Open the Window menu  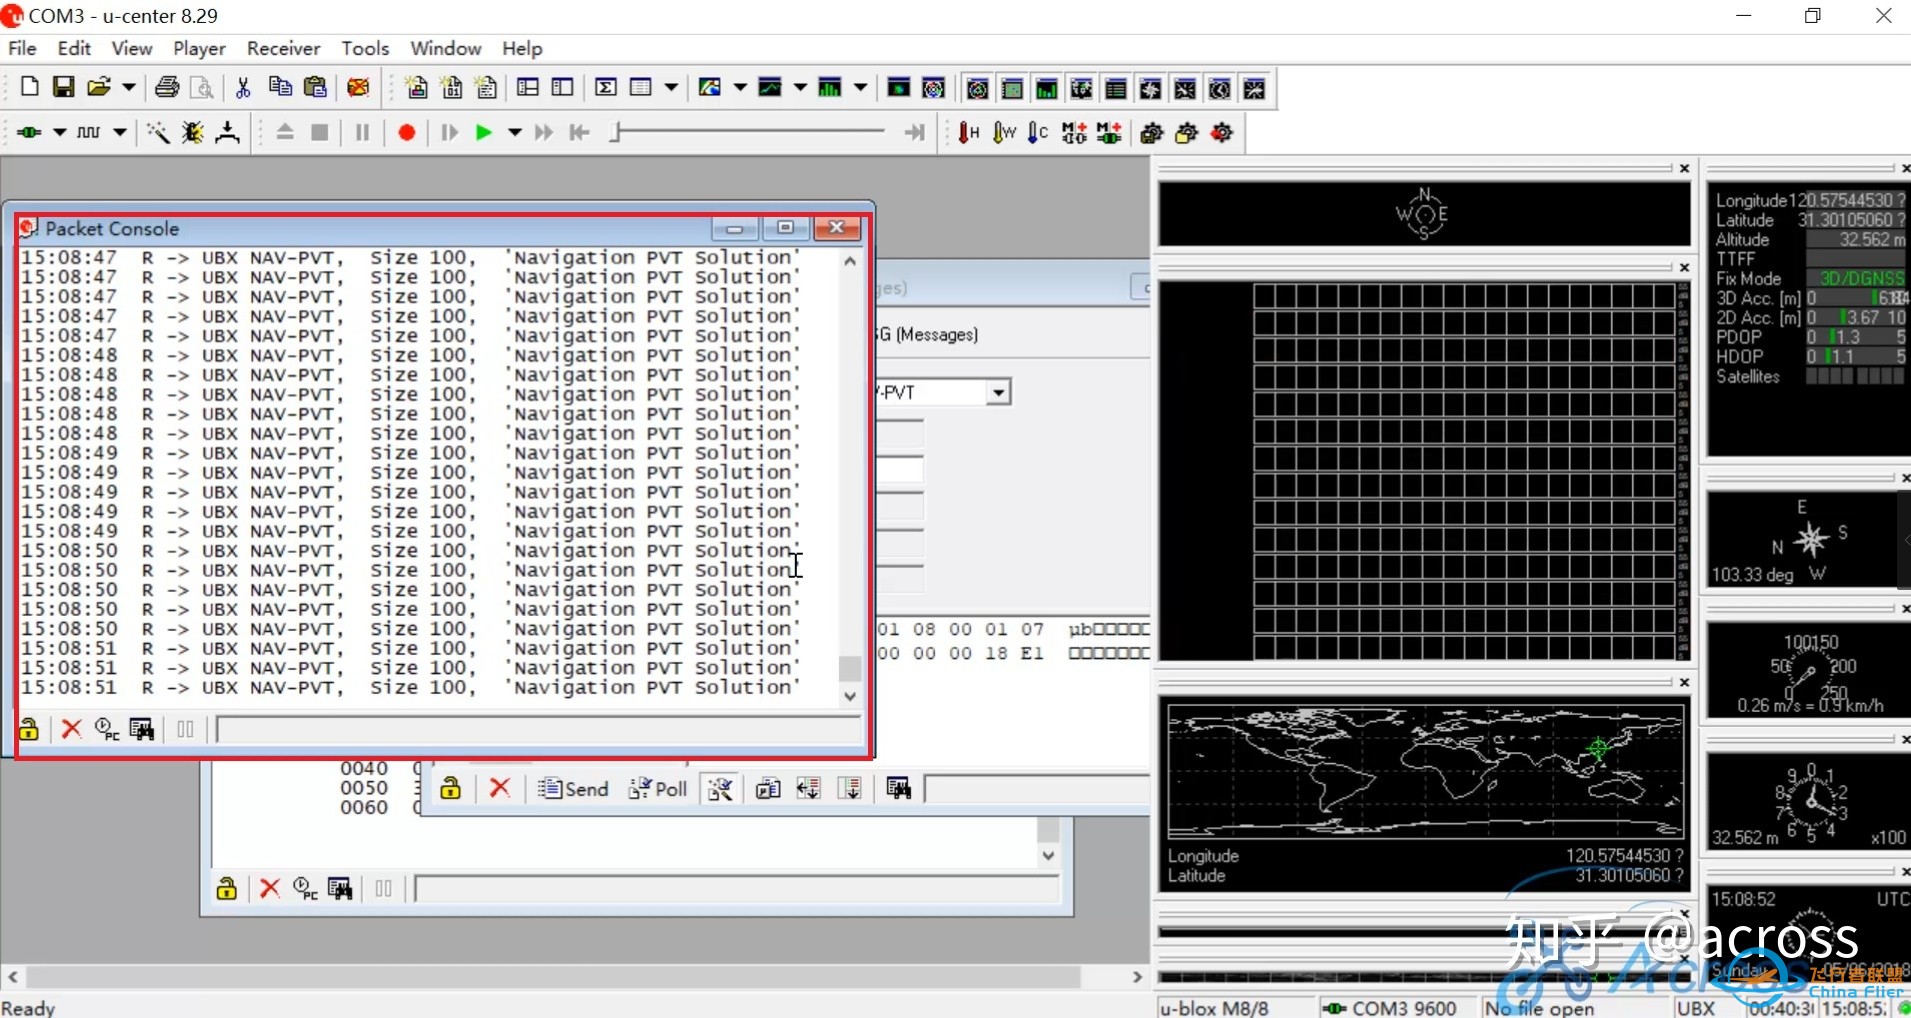(x=446, y=48)
